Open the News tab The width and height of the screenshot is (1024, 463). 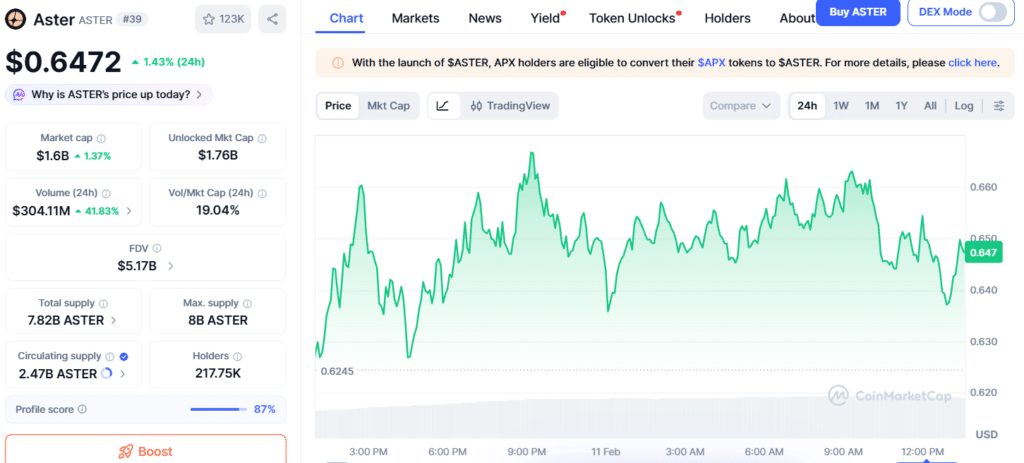tap(485, 18)
